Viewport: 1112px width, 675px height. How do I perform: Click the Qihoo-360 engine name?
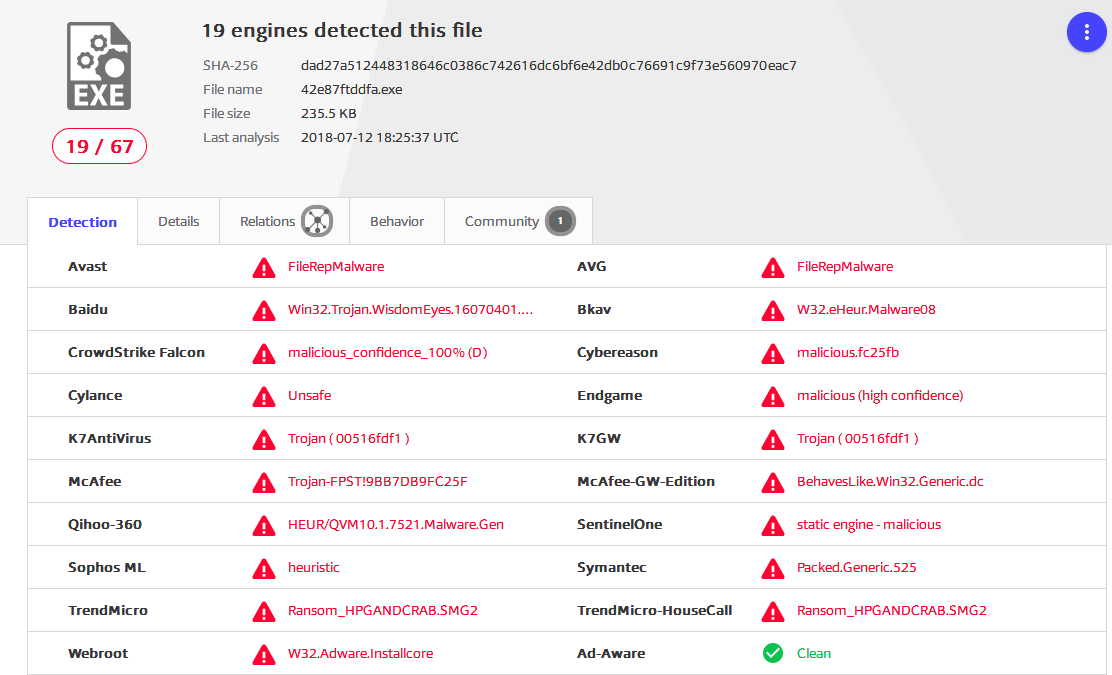[x=105, y=525]
